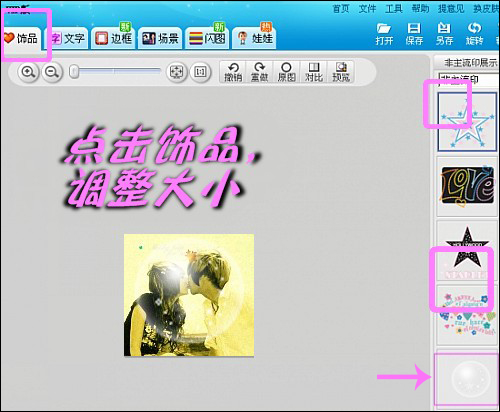500x412 pixels.
Task: Click the zoom slider handle
Action: tap(74, 72)
